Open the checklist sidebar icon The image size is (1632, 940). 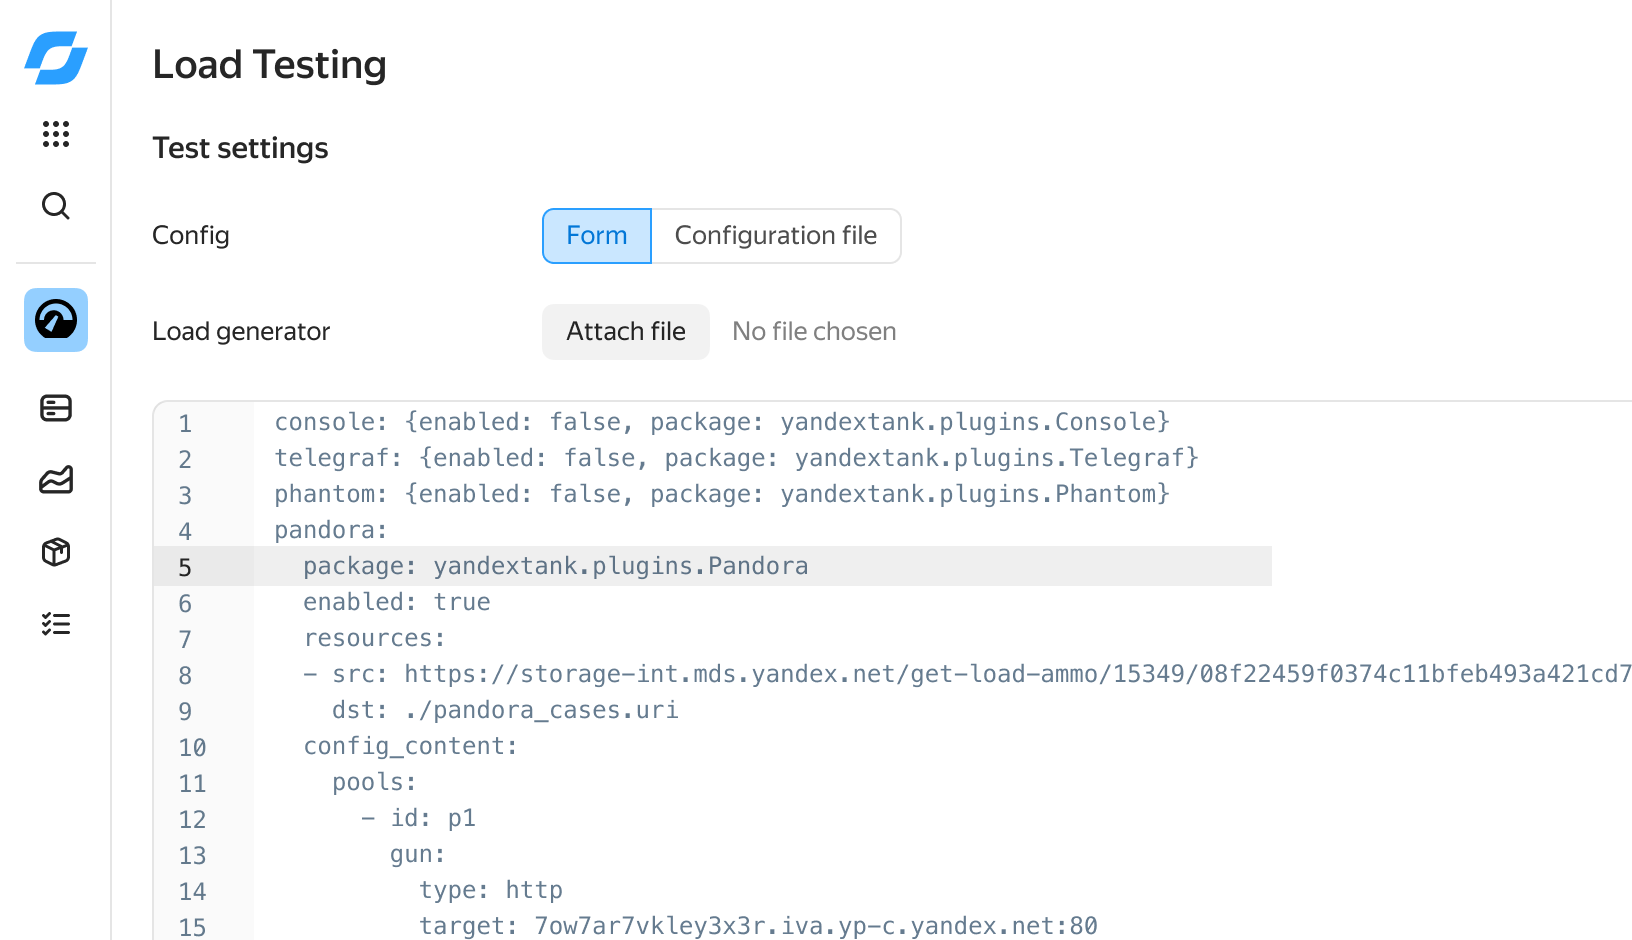pyautogui.click(x=56, y=624)
